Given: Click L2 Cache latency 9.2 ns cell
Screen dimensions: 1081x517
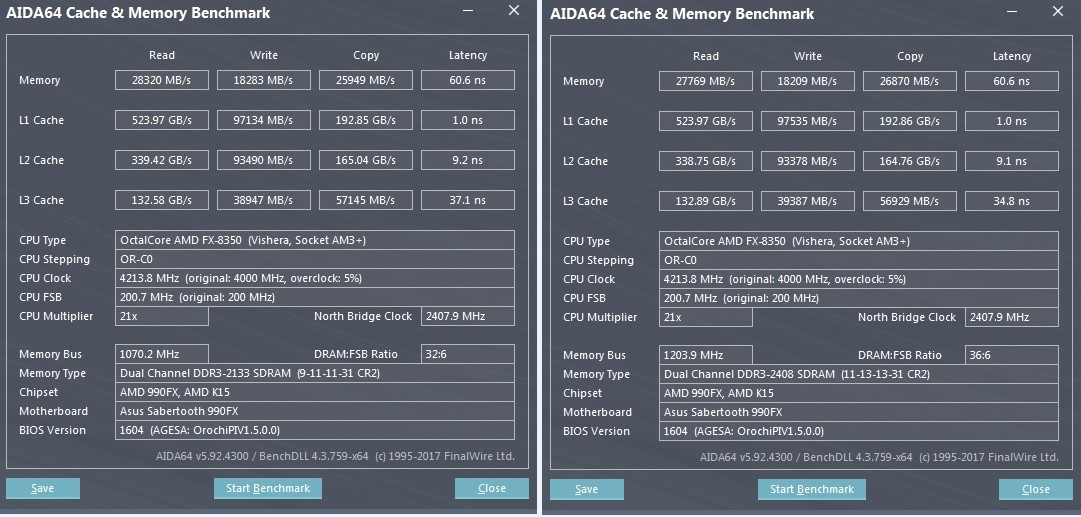Looking at the screenshot, I should (468, 160).
